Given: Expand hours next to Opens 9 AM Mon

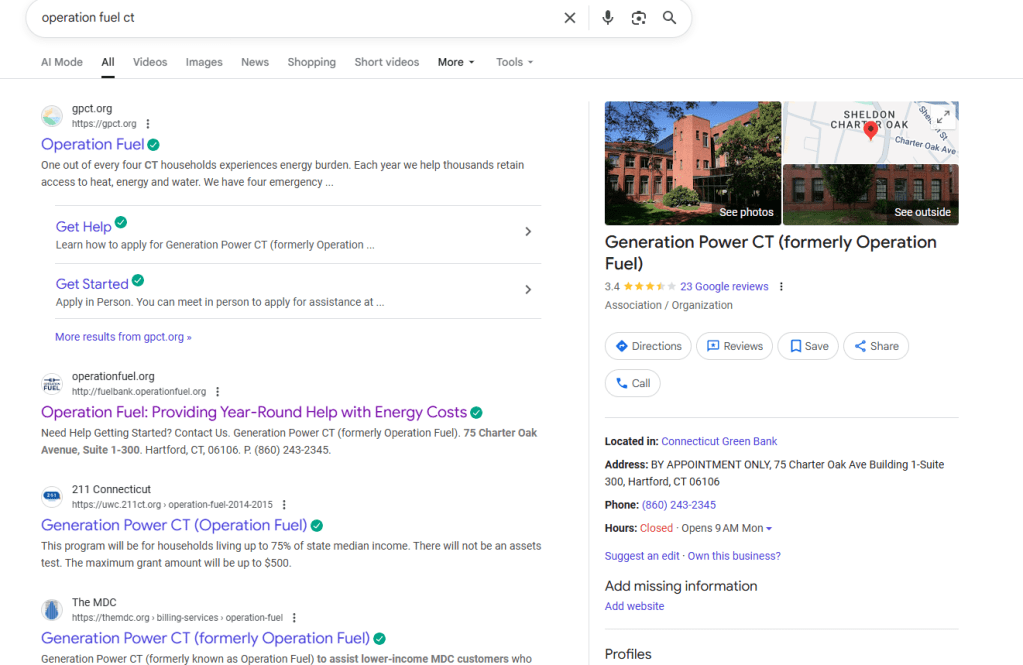Looking at the screenshot, I should (769, 529).
